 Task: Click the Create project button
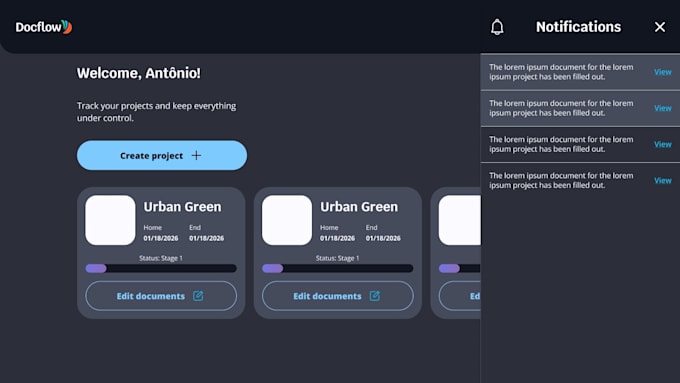(x=162, y=155)
